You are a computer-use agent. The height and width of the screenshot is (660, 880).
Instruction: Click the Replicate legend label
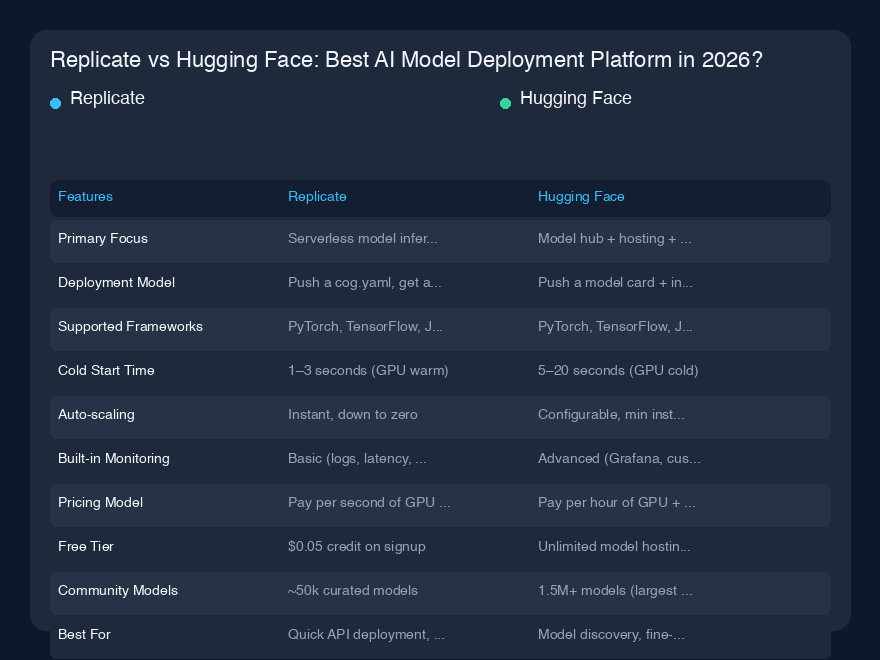click(107, 98)
